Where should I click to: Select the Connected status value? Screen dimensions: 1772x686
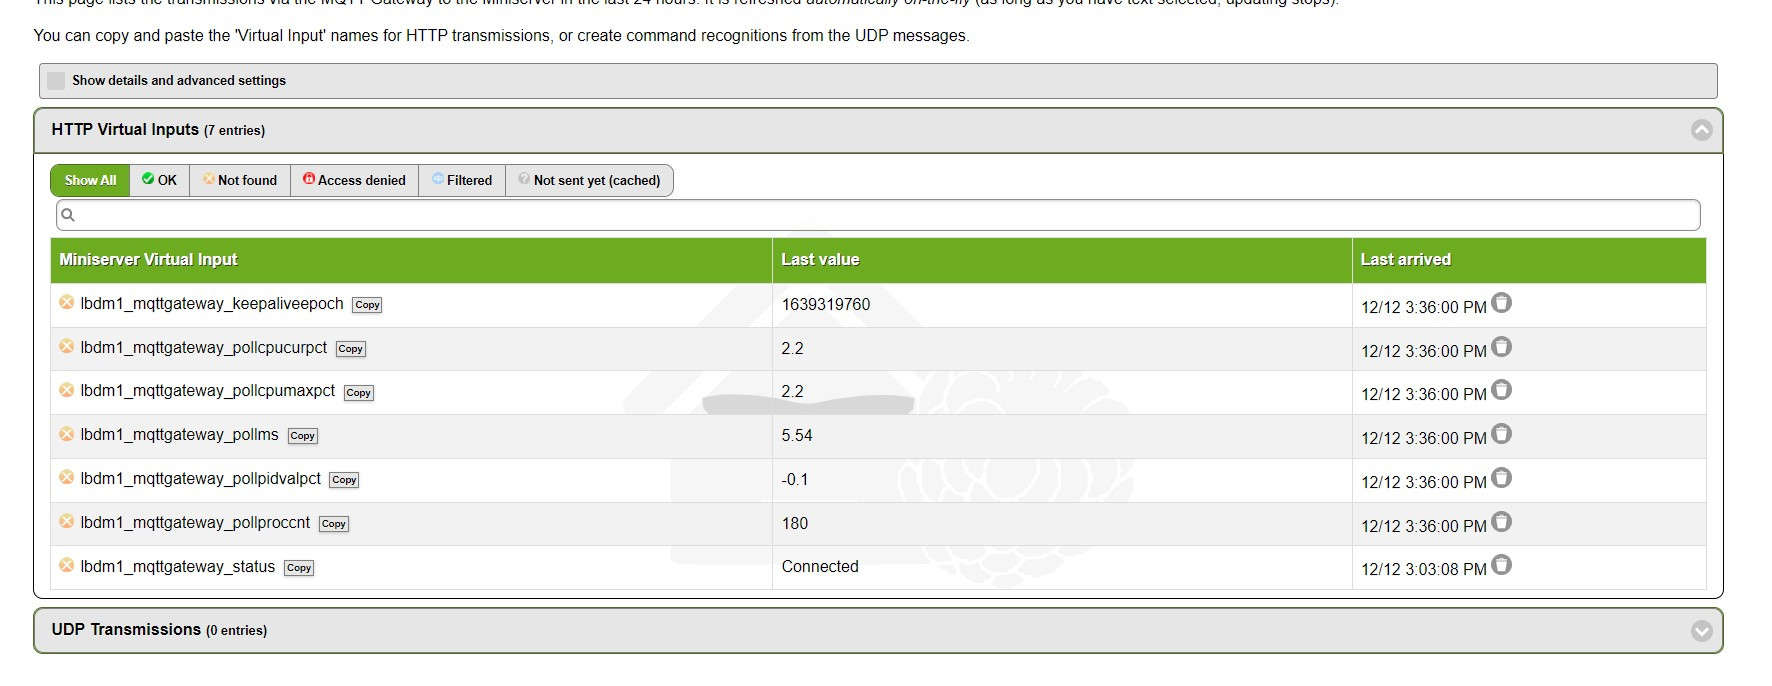pos(820,566)
